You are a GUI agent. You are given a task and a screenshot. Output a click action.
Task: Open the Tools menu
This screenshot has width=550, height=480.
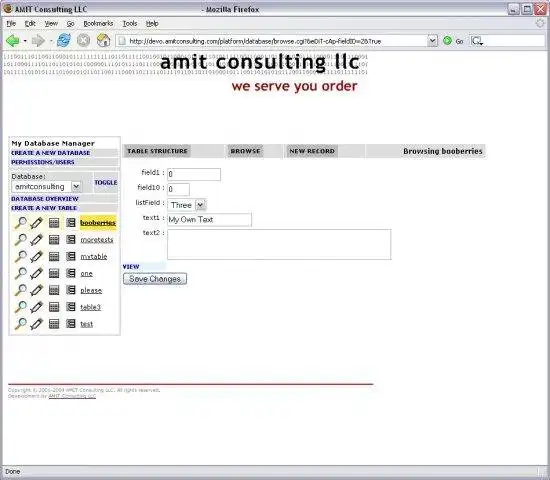point(130,24)
